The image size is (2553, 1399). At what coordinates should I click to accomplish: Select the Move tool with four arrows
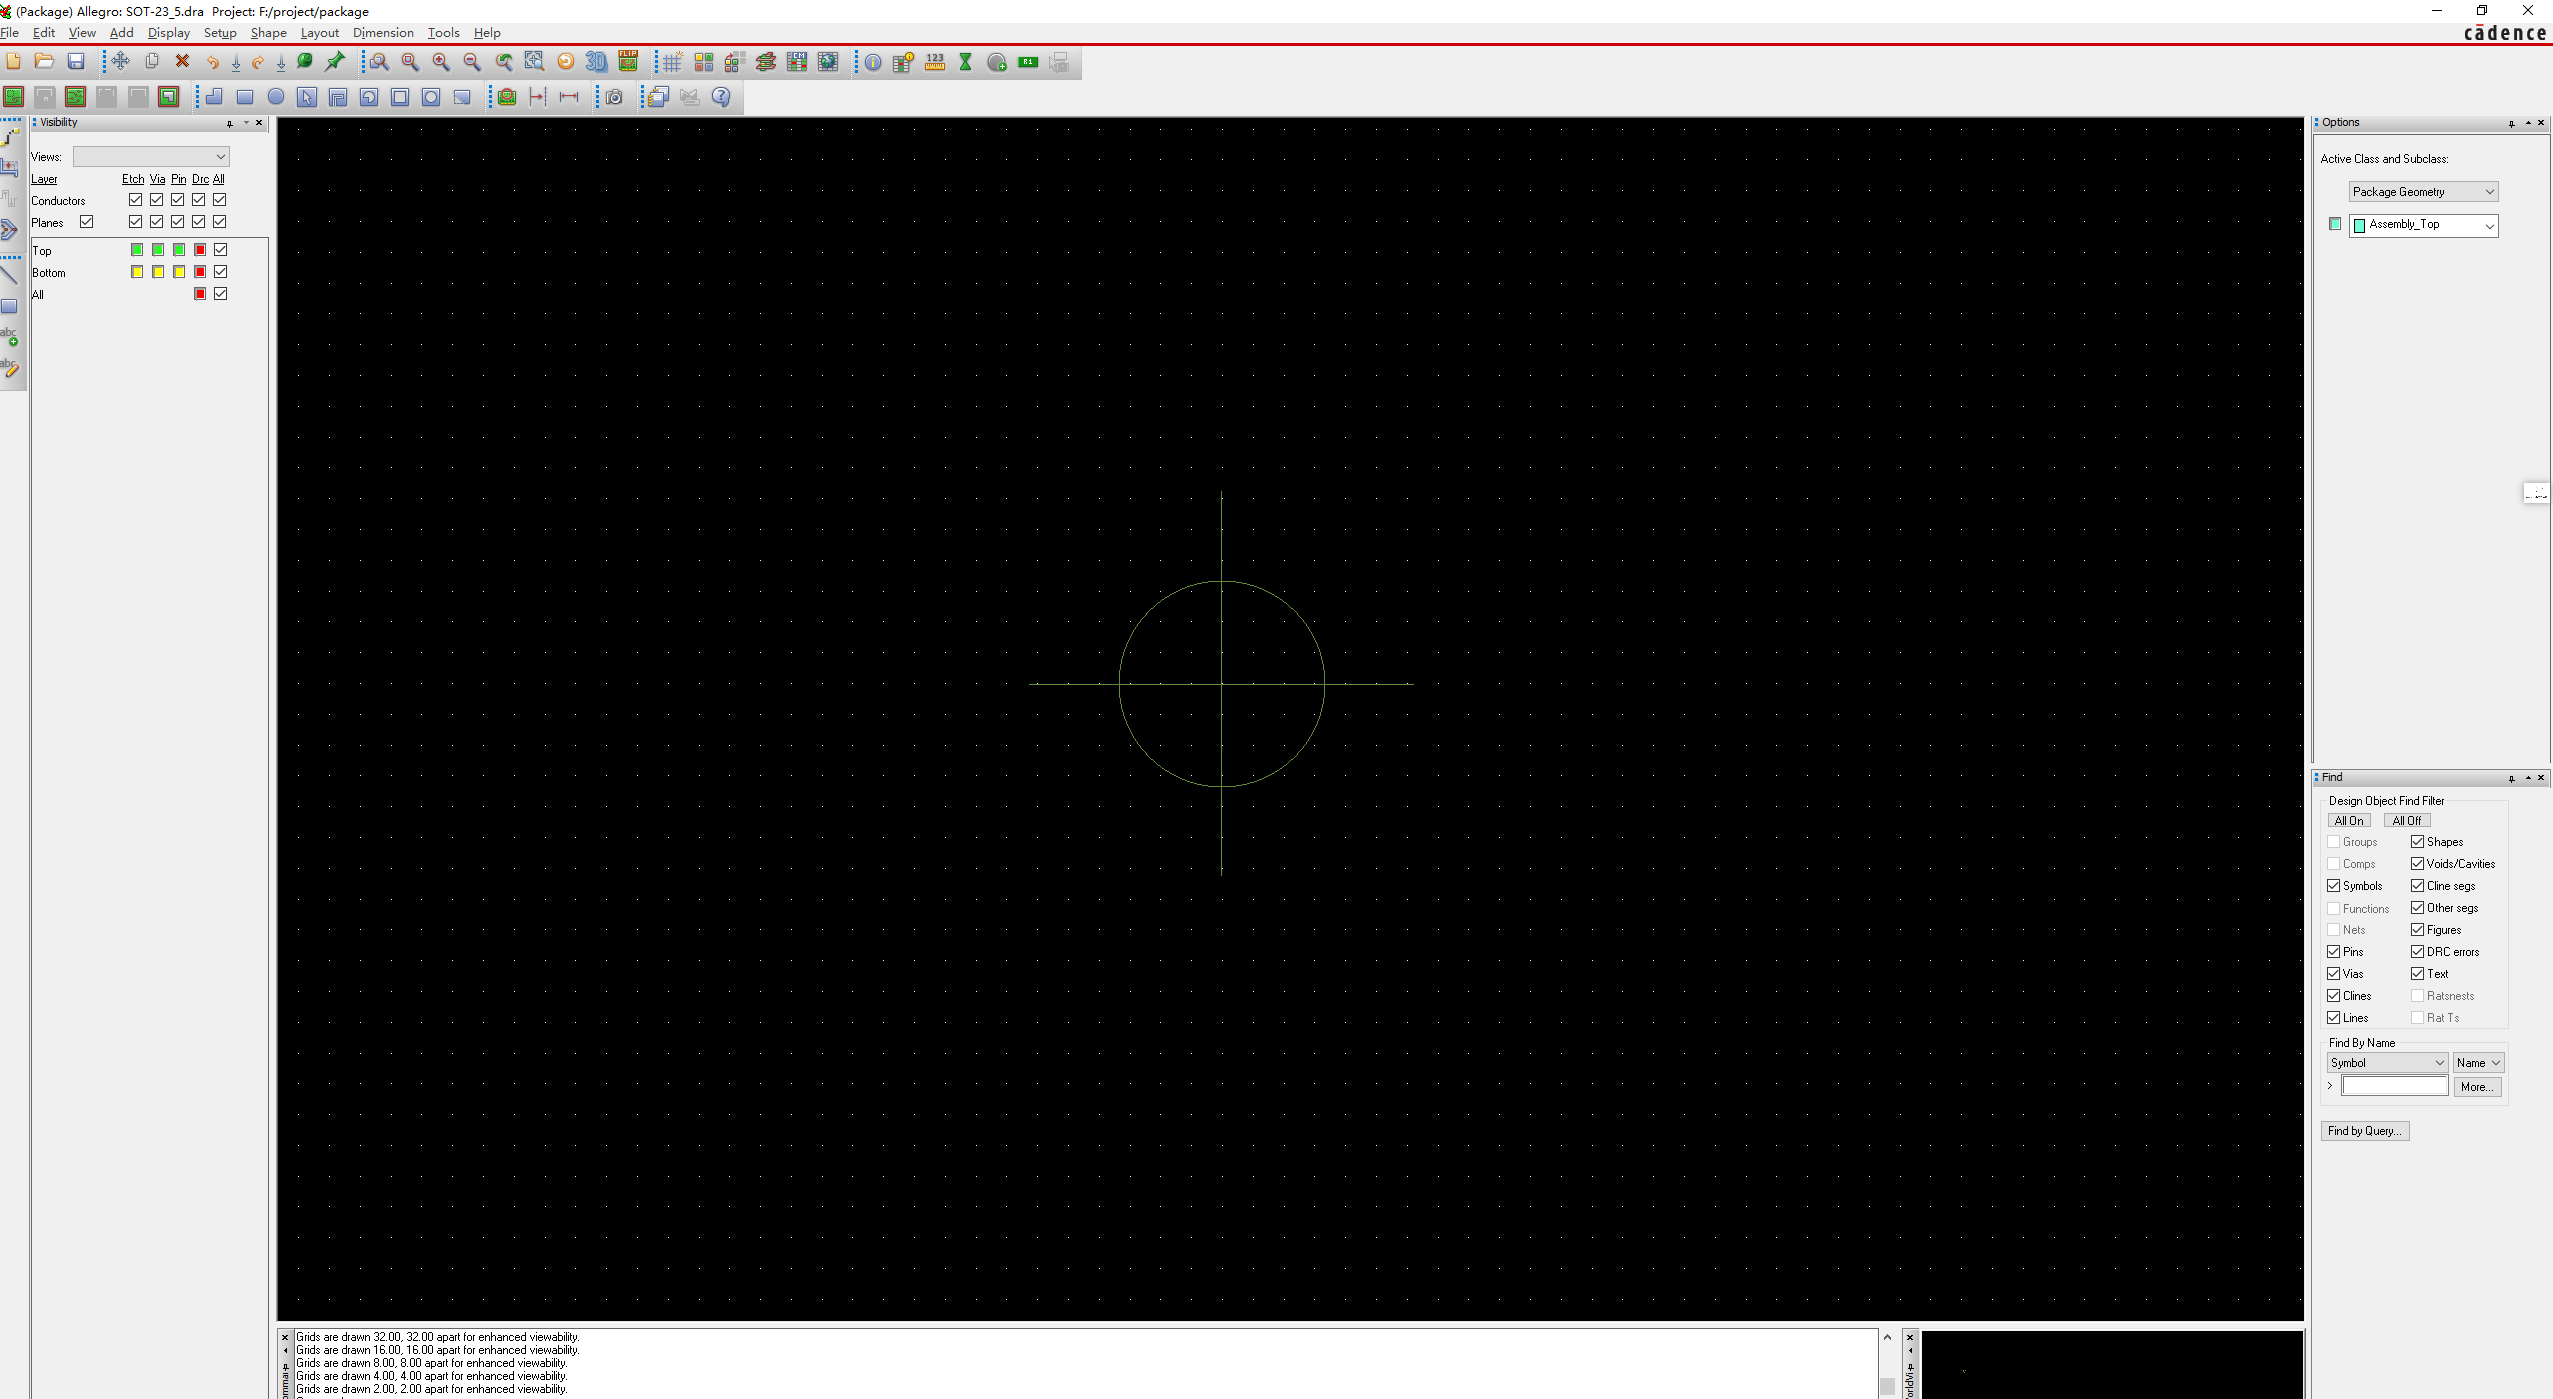(x=121, y=62)
